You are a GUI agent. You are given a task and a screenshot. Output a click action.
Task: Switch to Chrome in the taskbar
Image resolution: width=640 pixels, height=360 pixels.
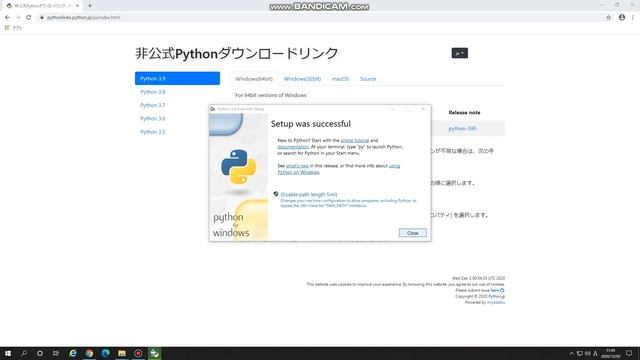[x=89, y=353]
